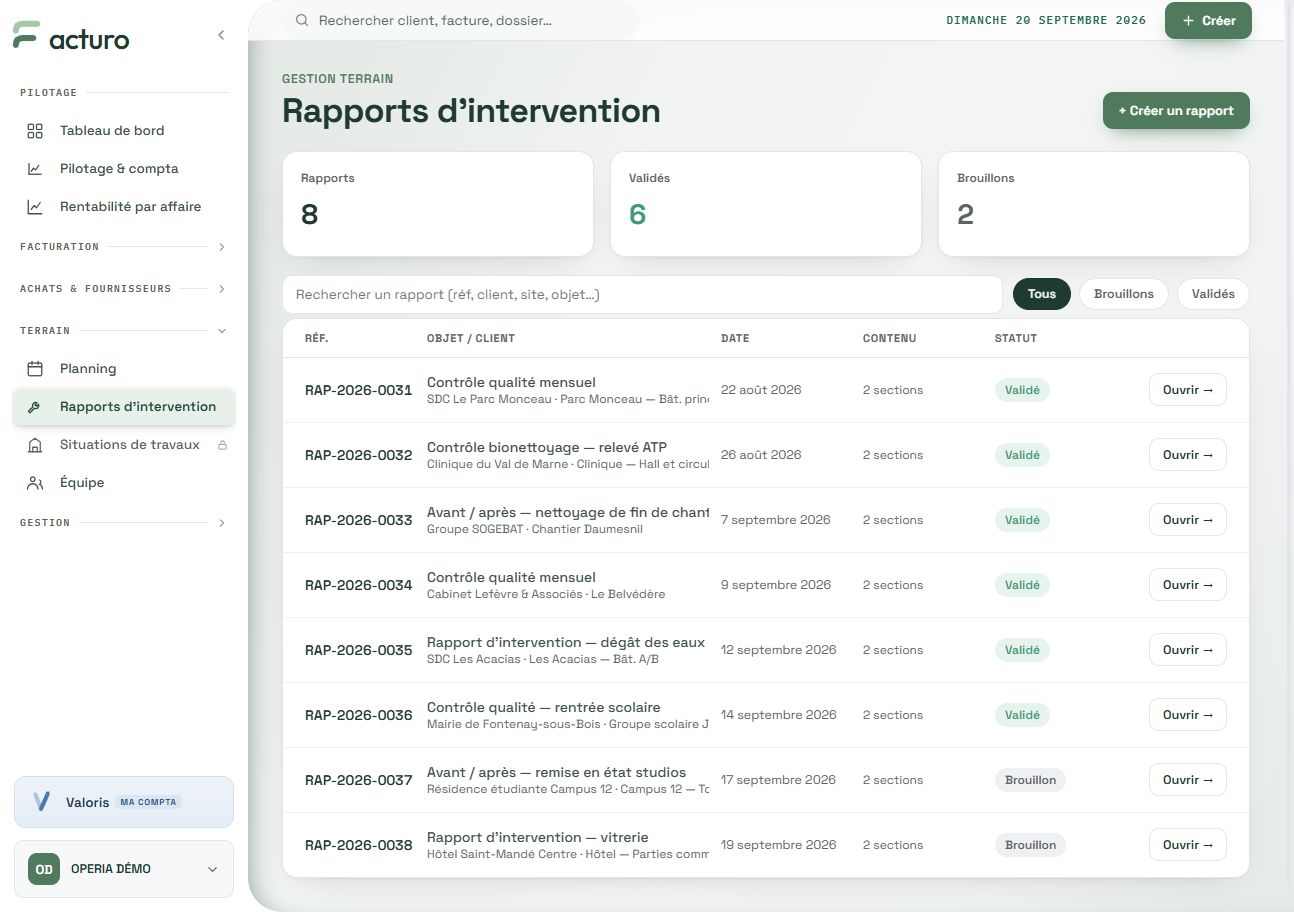1294x912 pixels.
Task: Open the Équipe page
Action: [124, 483]
